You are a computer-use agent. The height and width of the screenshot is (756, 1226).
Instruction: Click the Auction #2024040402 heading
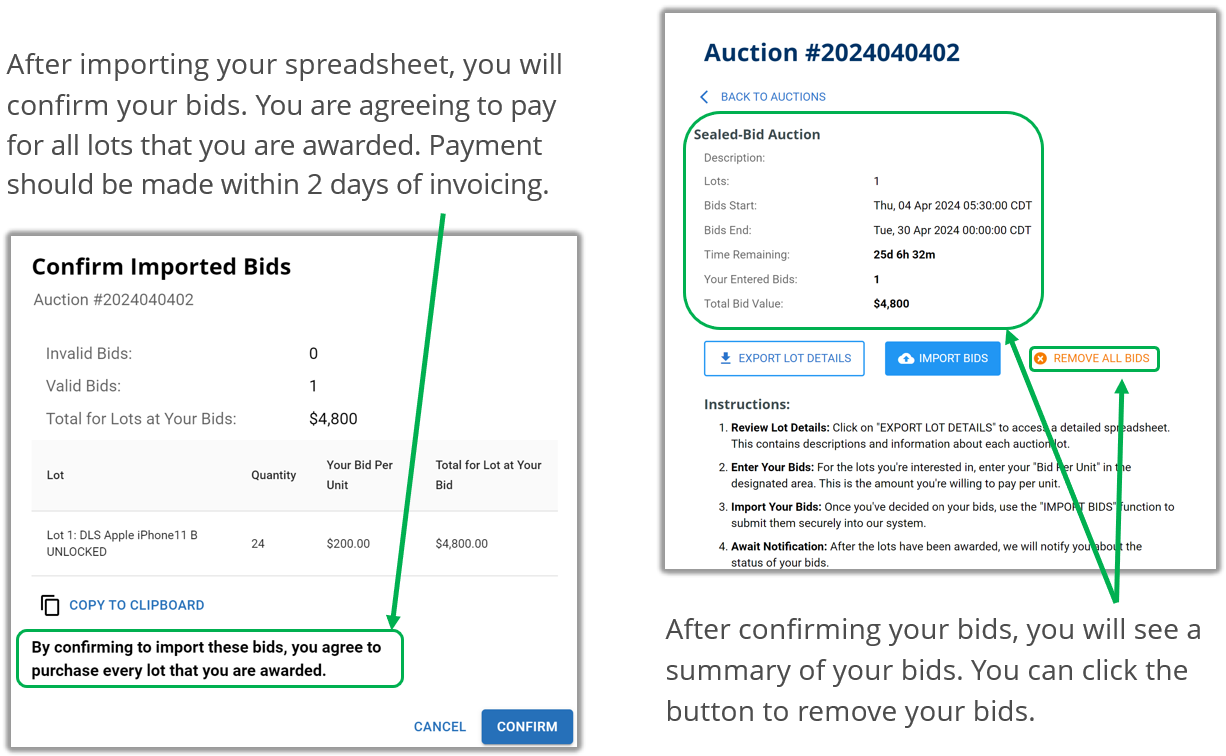pyautogui.click(x=833, y=52)
